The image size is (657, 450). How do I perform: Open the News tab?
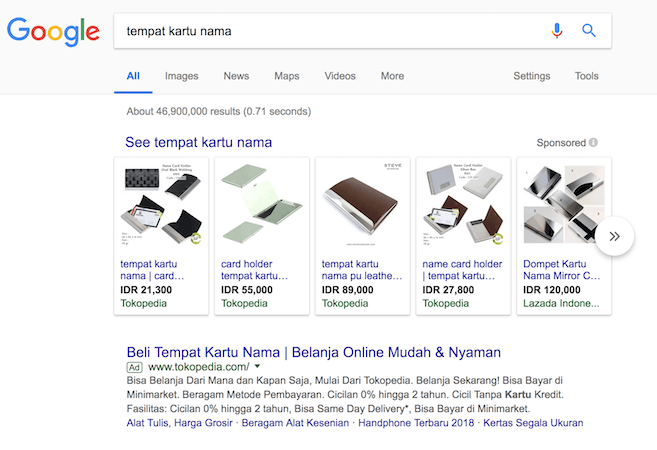click(236, 76)
